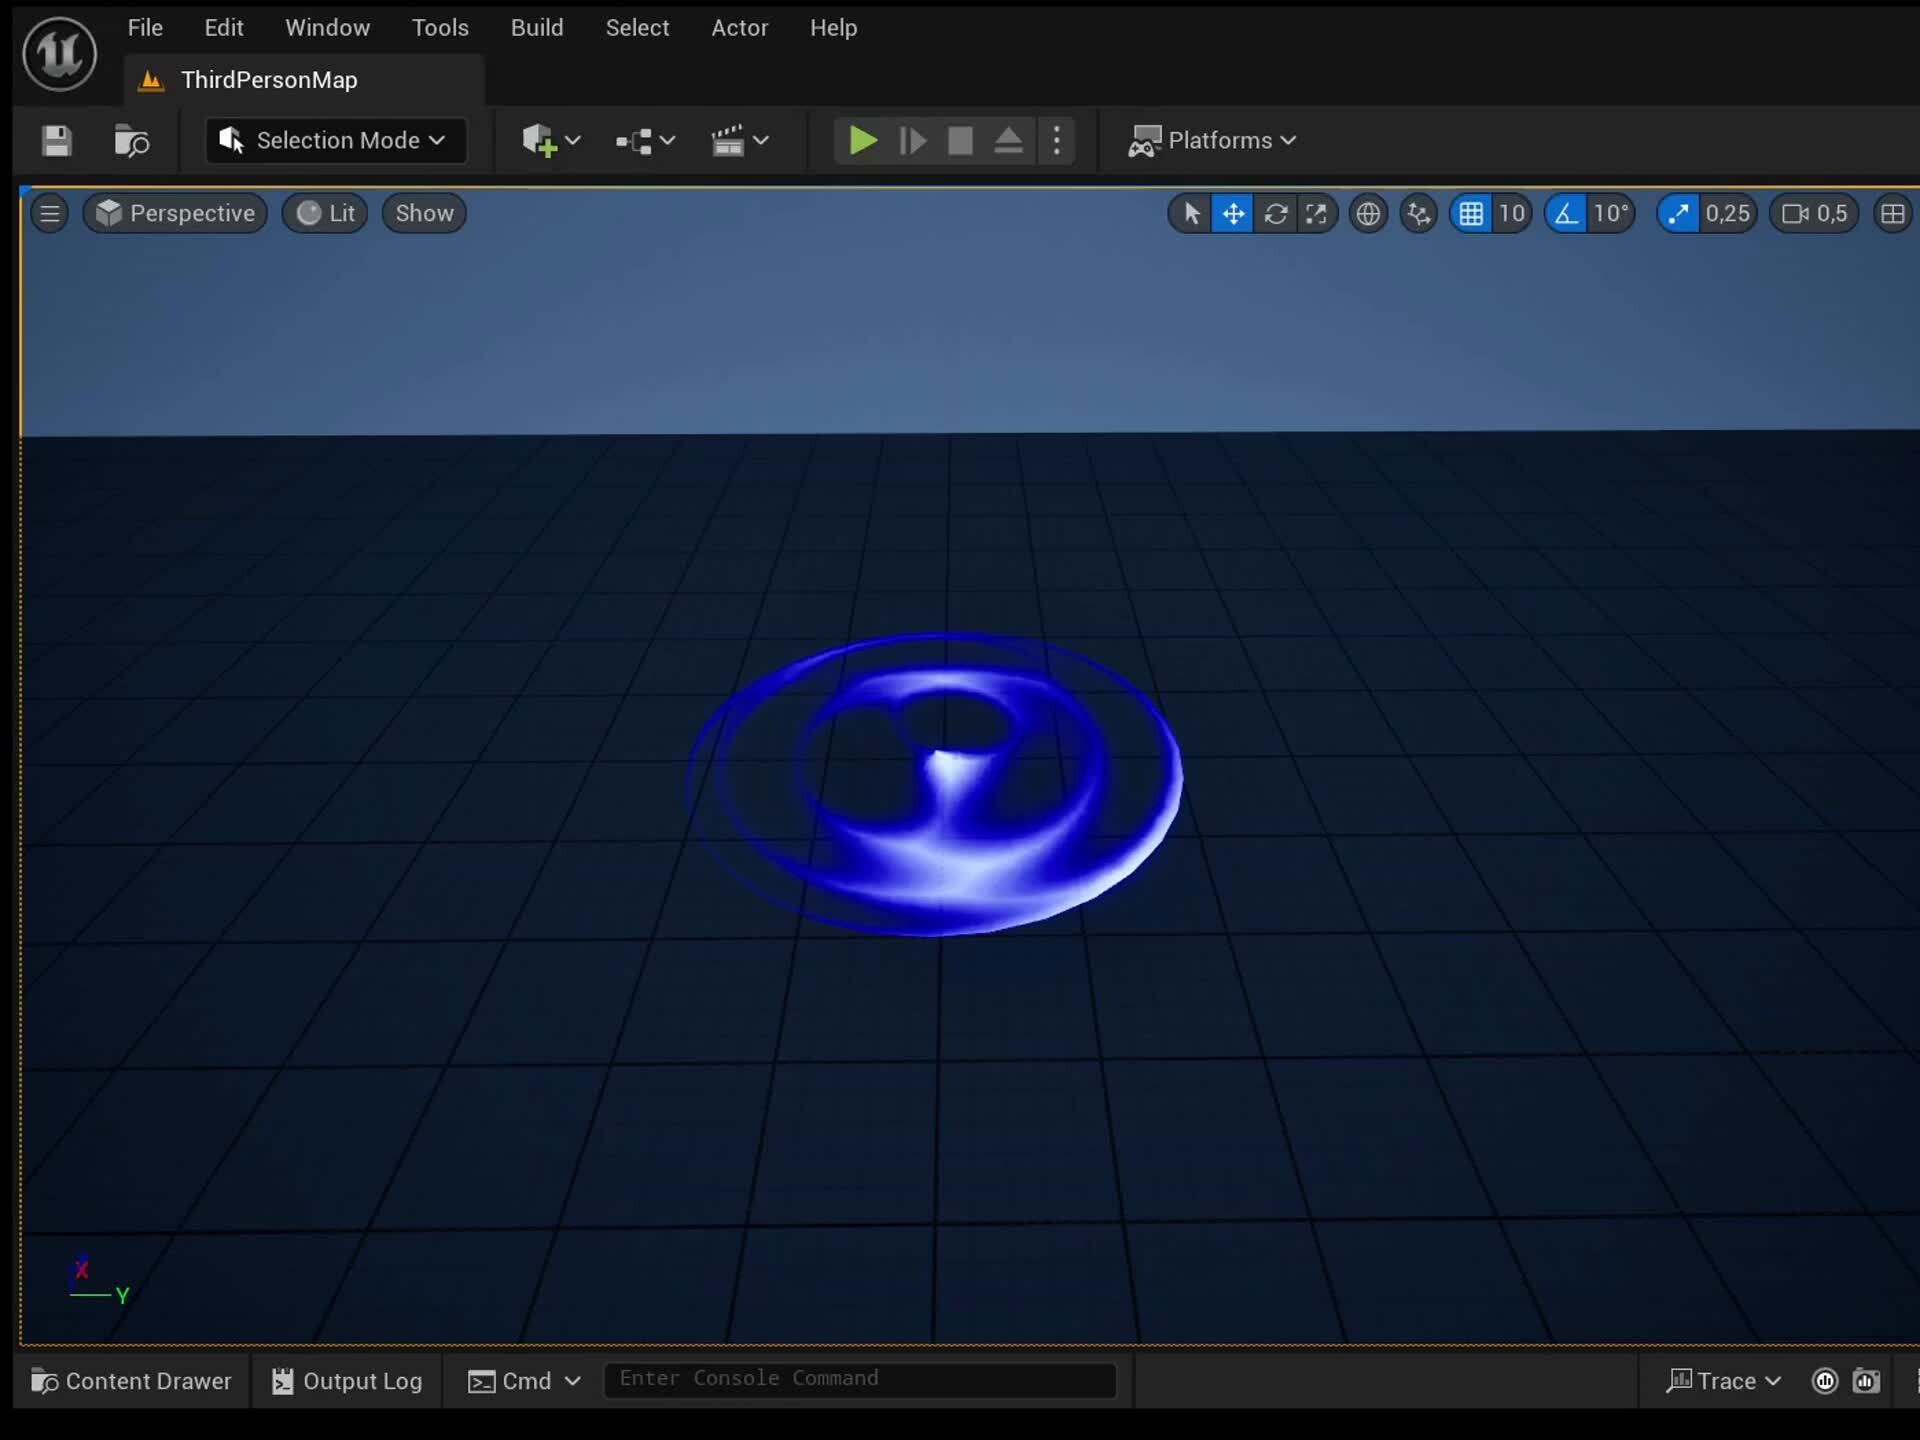This screenshot has height=1440, width=1920.
Task: Start a Play In Editor session
Action: [x=862, y=141]
